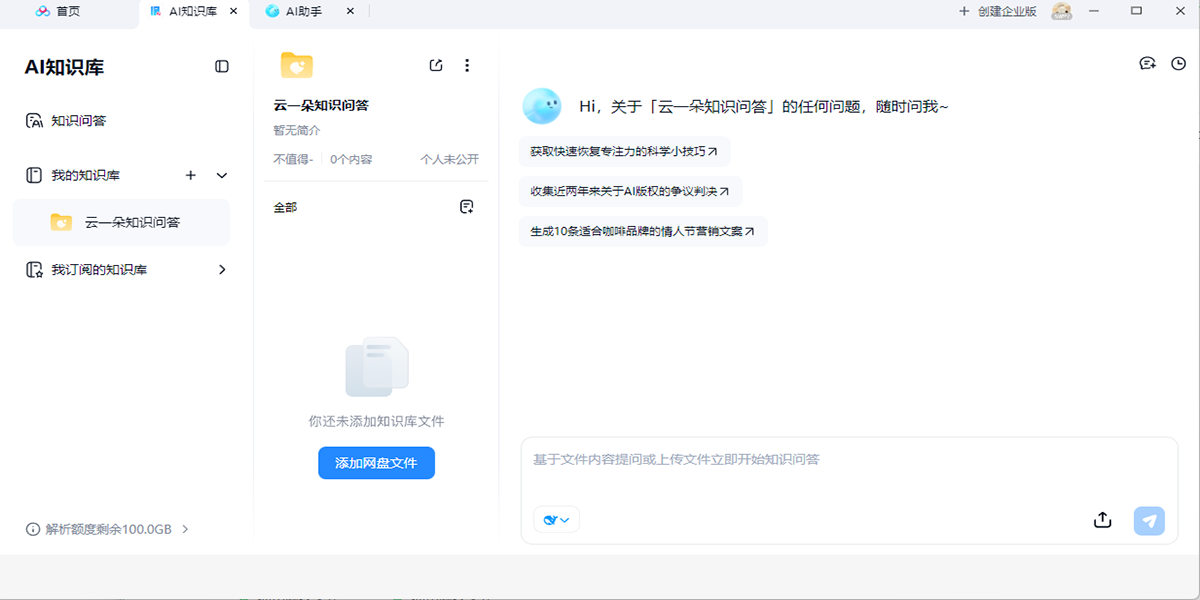Click the upload file icon in chat box
This screenshot has width=1200, height=600.
tap(1102, 520)
